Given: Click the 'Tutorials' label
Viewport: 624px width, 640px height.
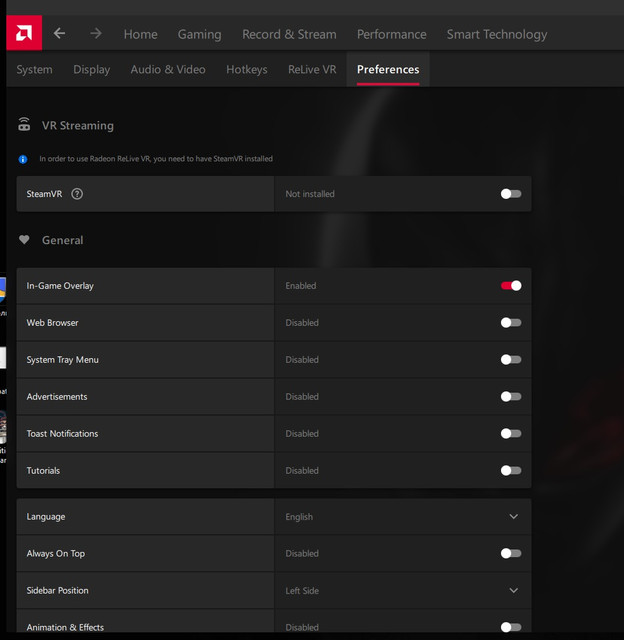Looking at the screenshot, I should 43,470.
